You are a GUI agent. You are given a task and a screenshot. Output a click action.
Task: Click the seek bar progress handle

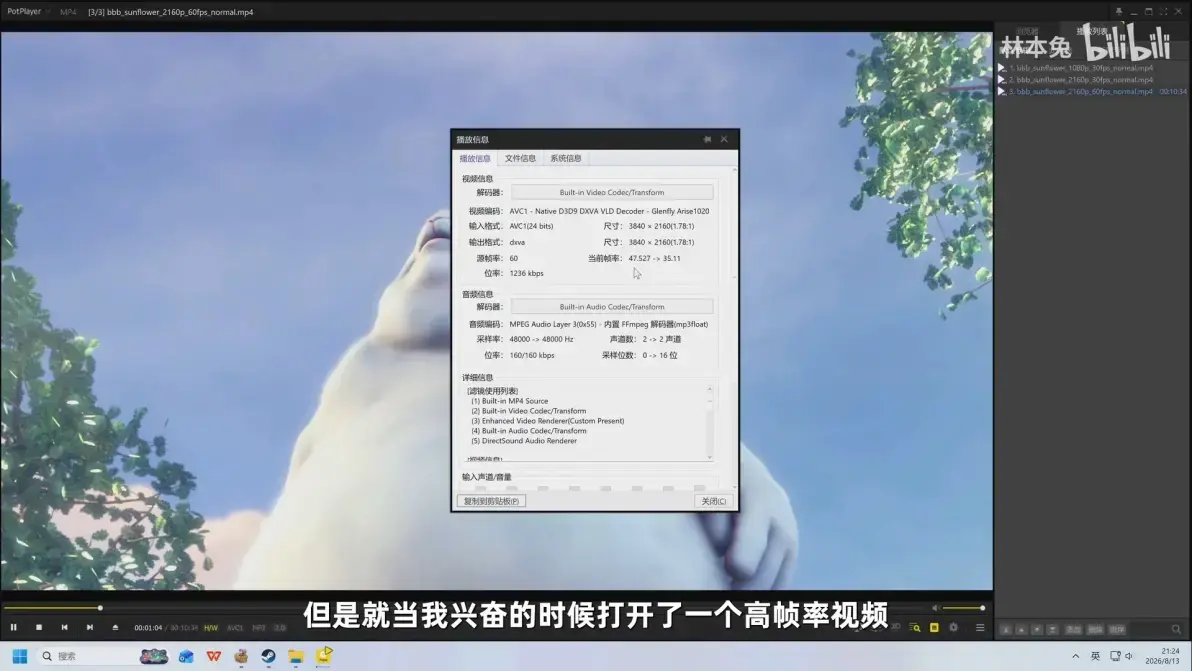pos(100,608)
